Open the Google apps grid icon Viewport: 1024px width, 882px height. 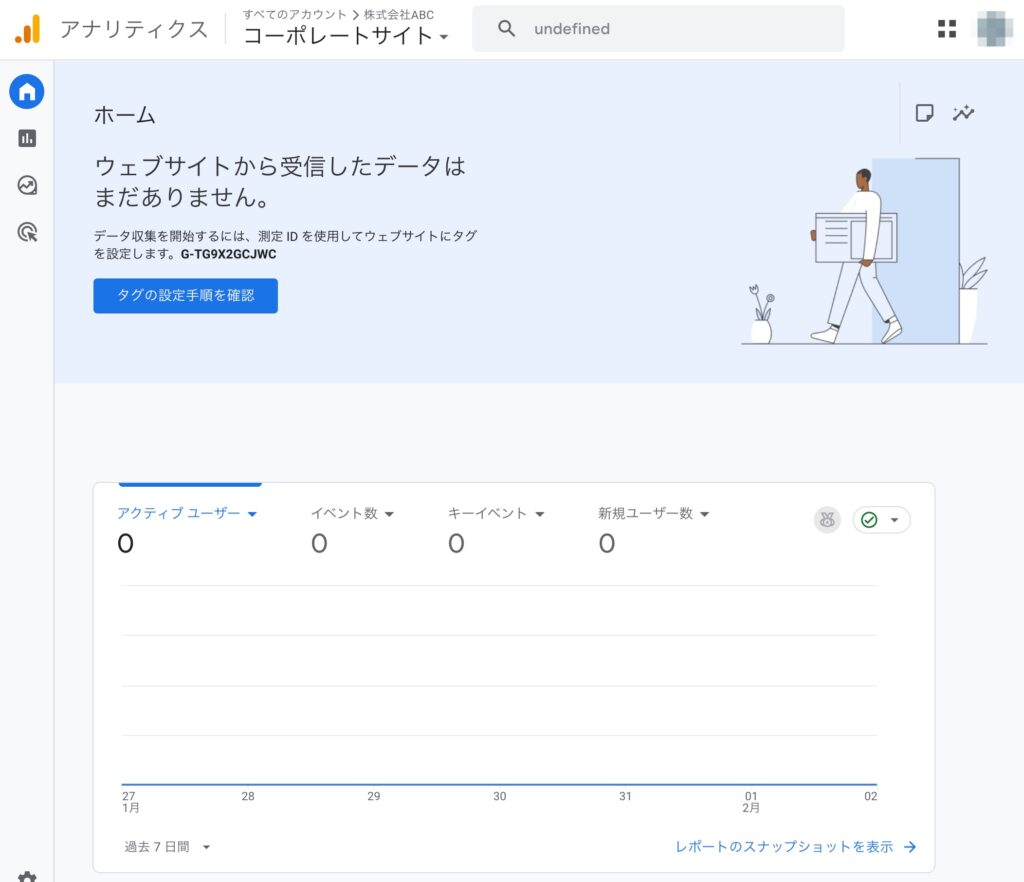[x=946, y=29]
